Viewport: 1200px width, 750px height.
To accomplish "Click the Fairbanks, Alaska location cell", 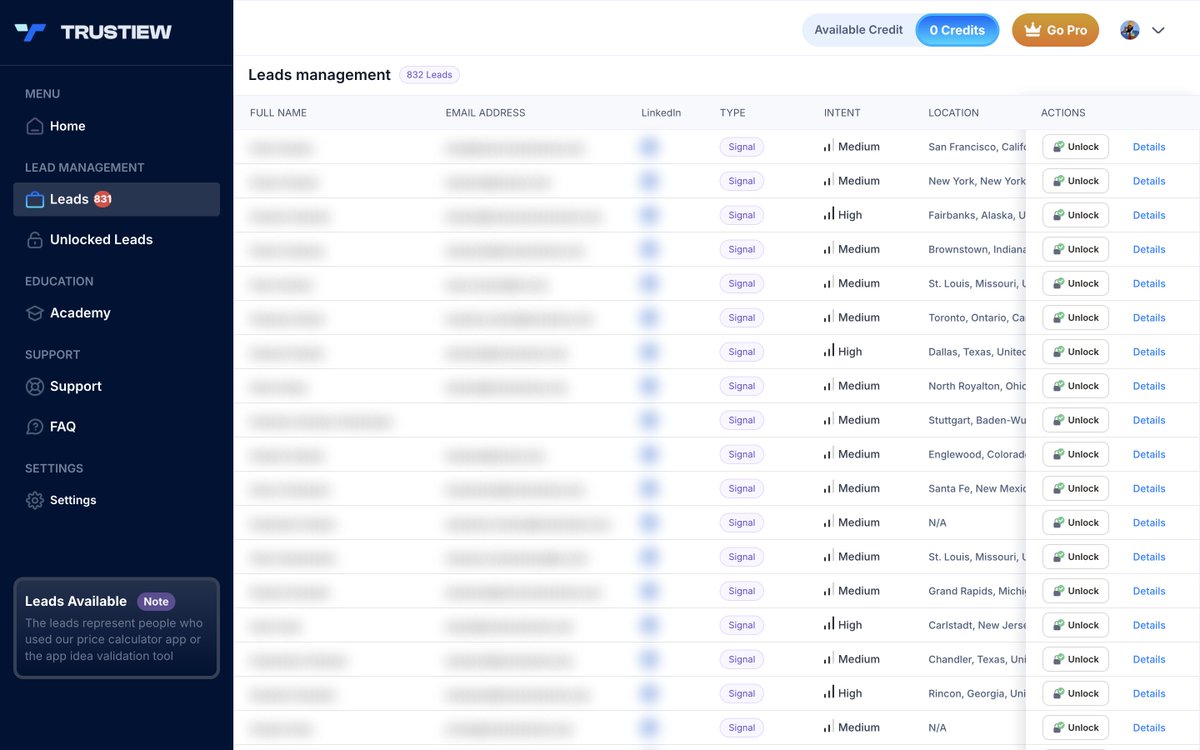I will (x=977, y=215).
